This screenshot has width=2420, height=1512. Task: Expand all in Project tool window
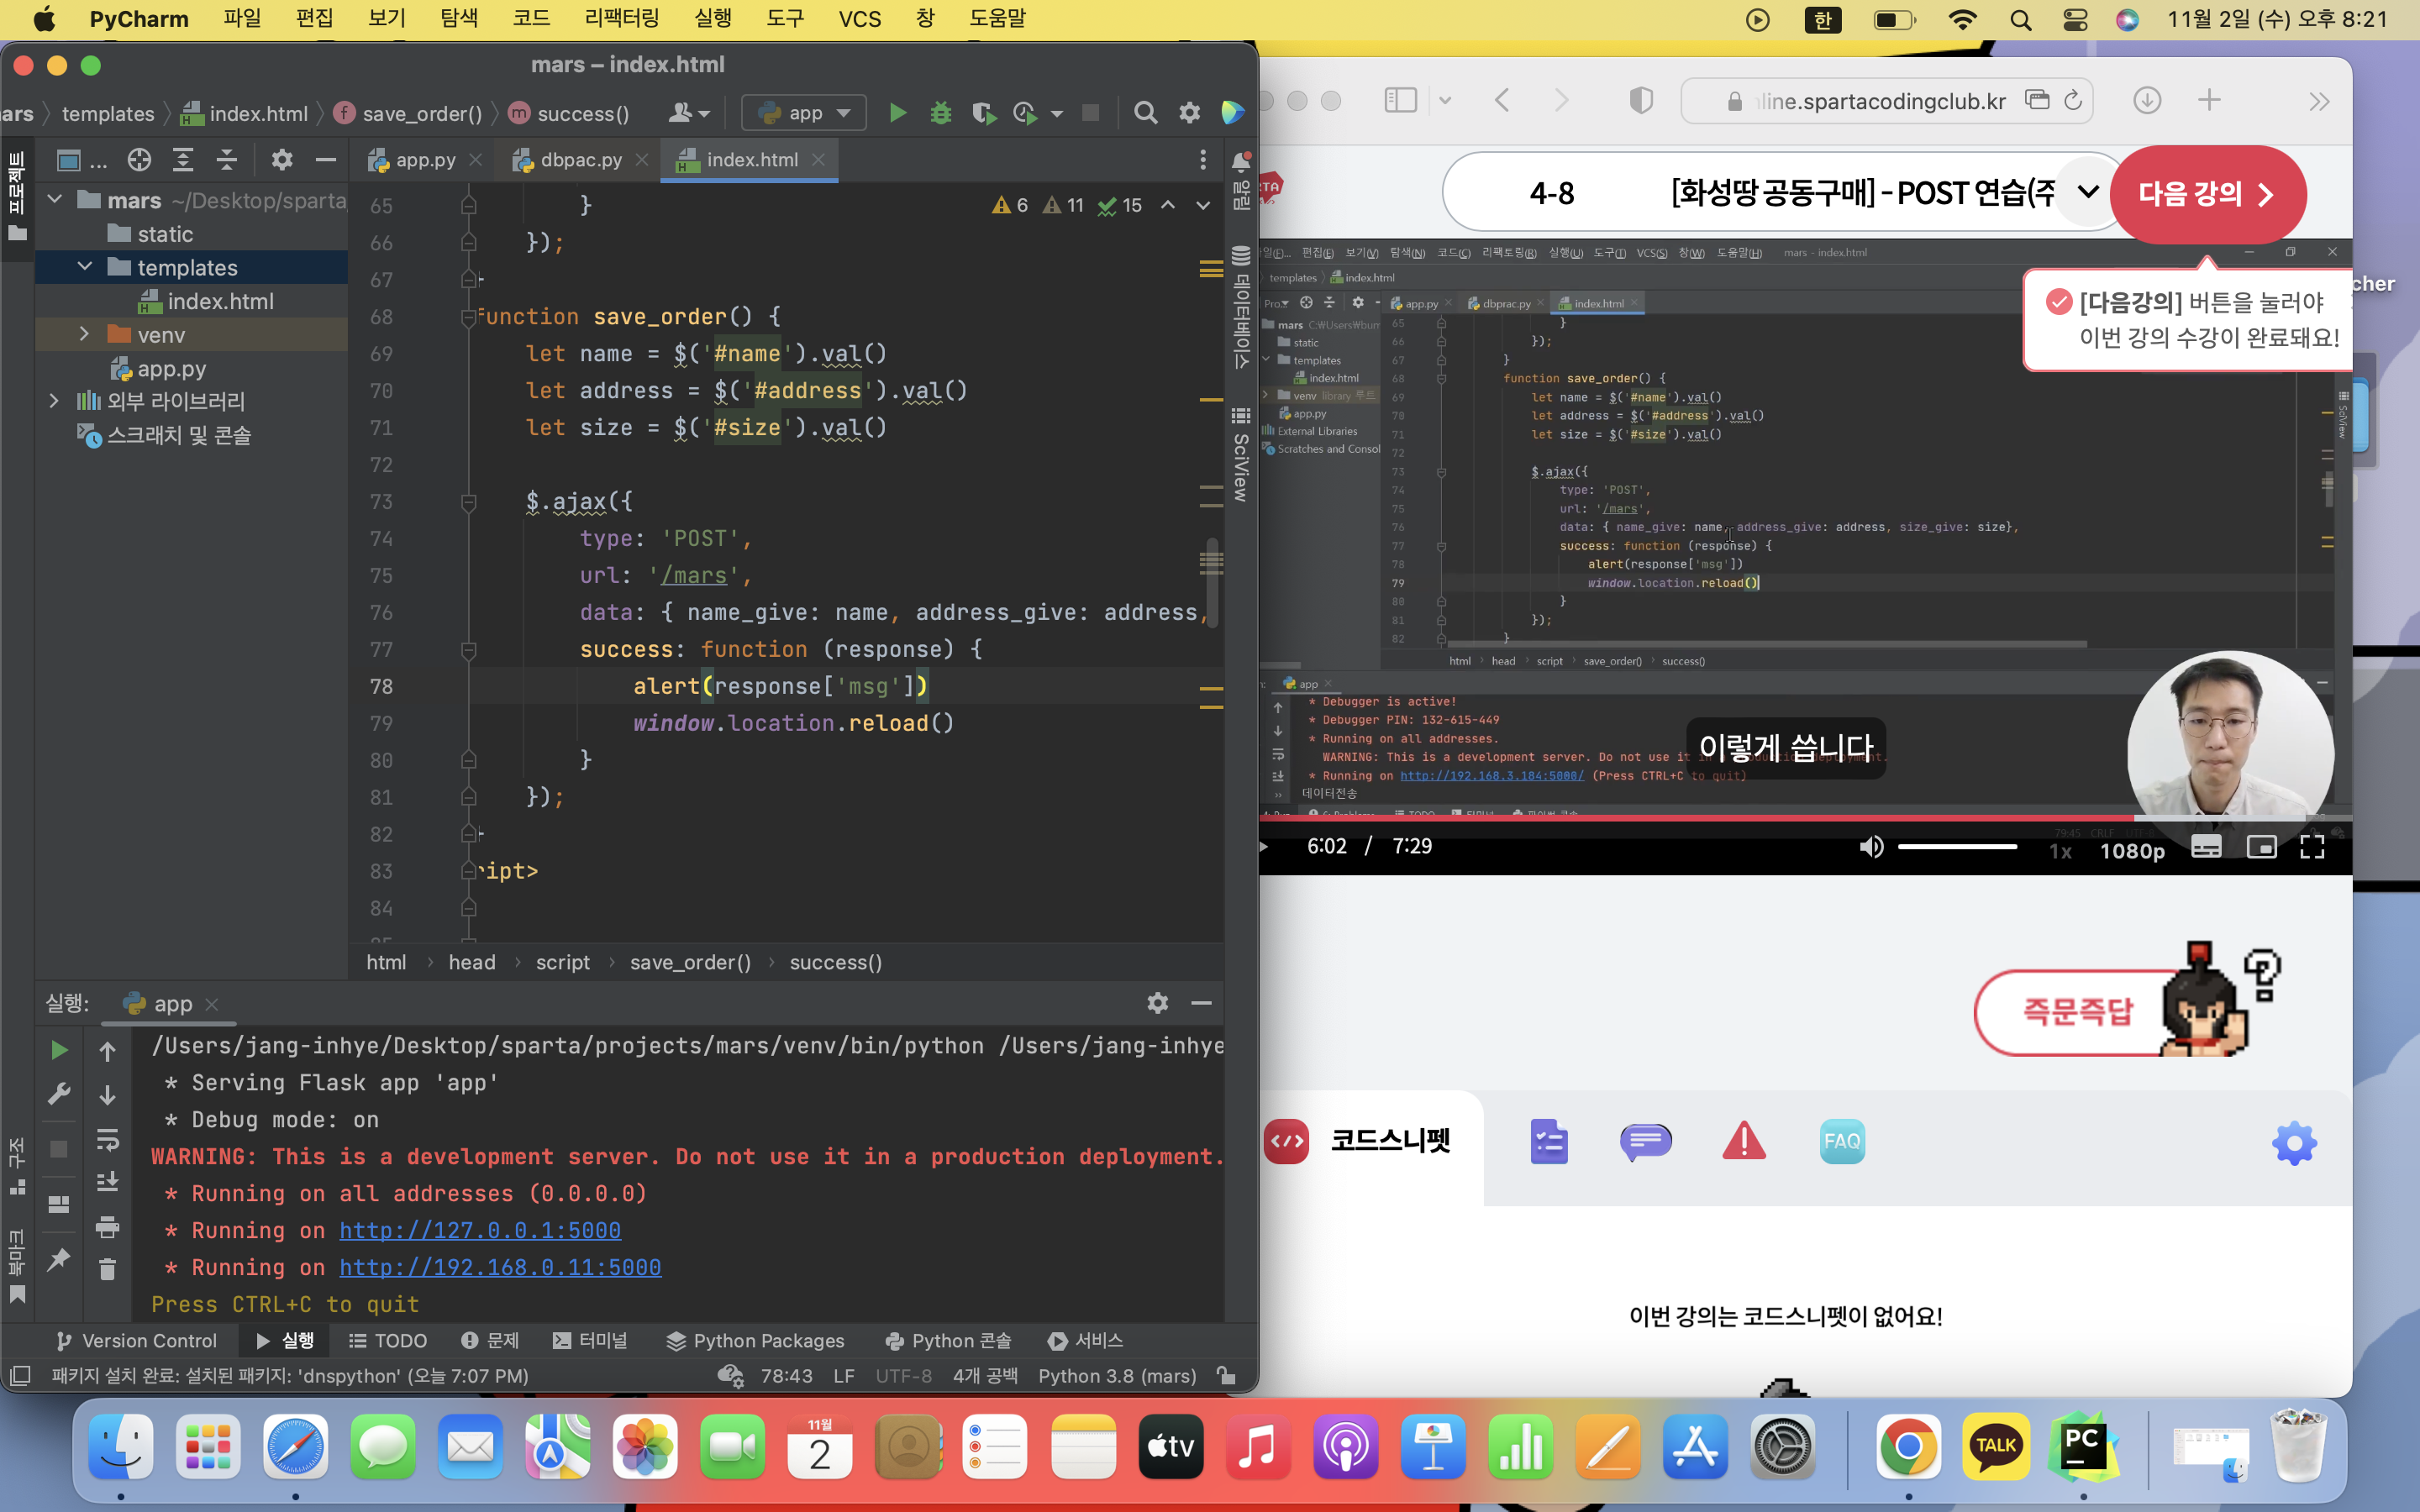click(183, 160)
